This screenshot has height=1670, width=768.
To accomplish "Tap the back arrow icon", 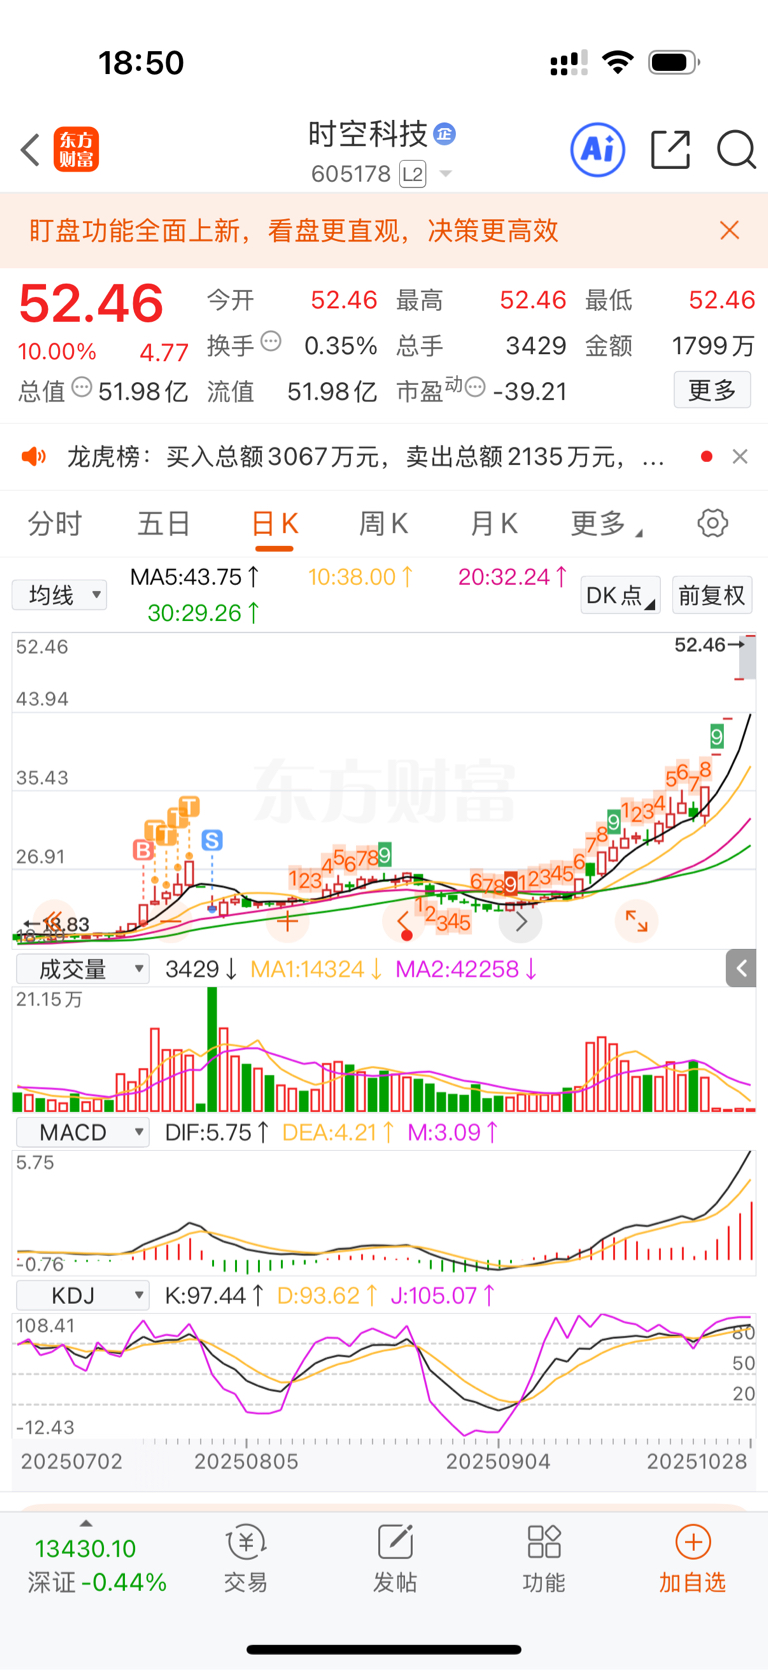I will click(30, 150).
